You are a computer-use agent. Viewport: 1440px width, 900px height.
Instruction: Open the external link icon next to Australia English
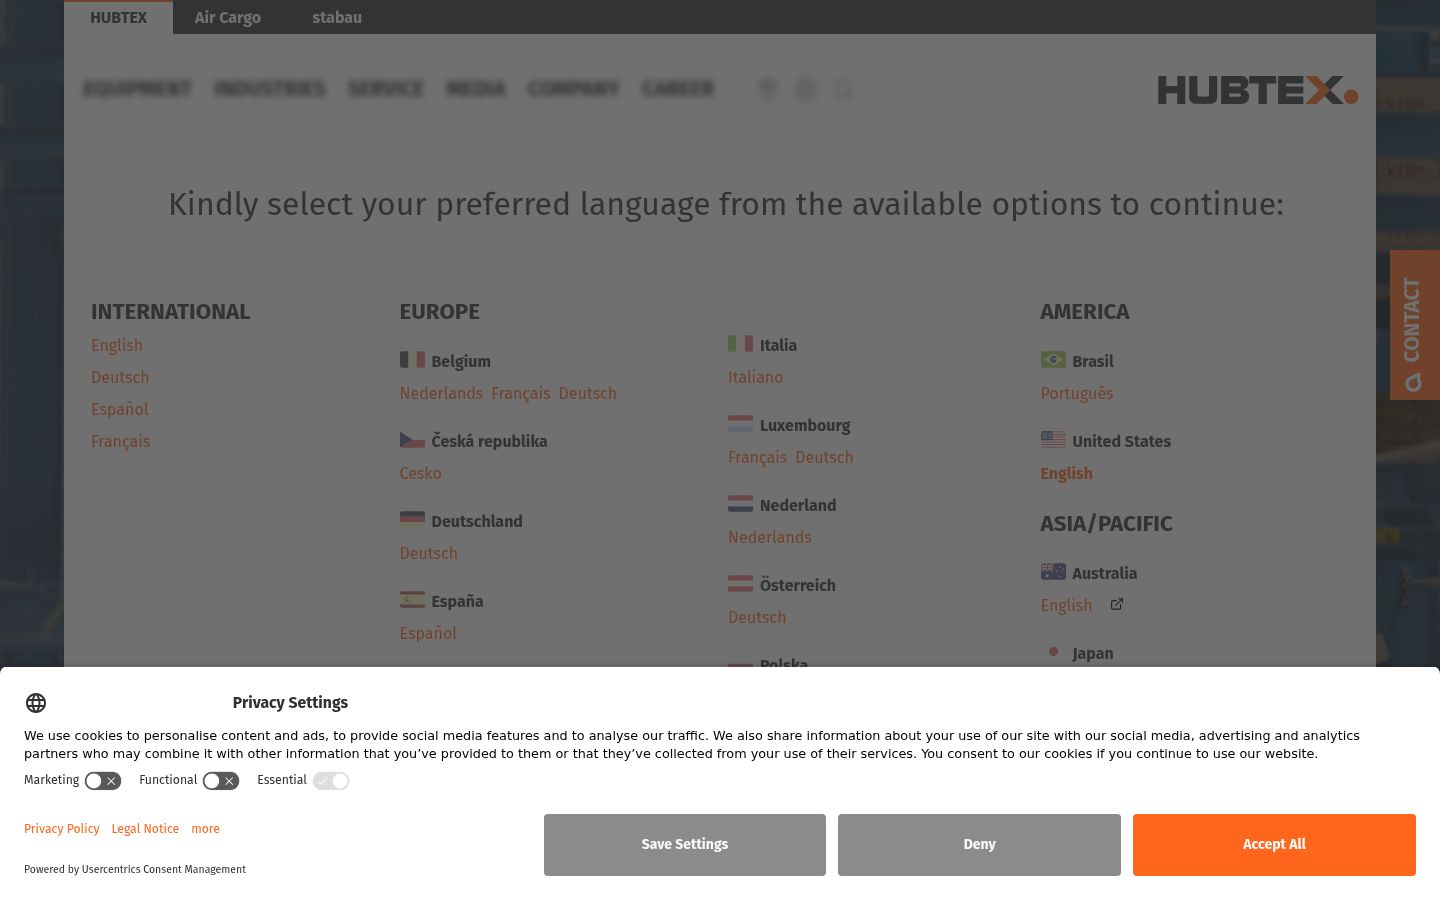[1117, 604]
